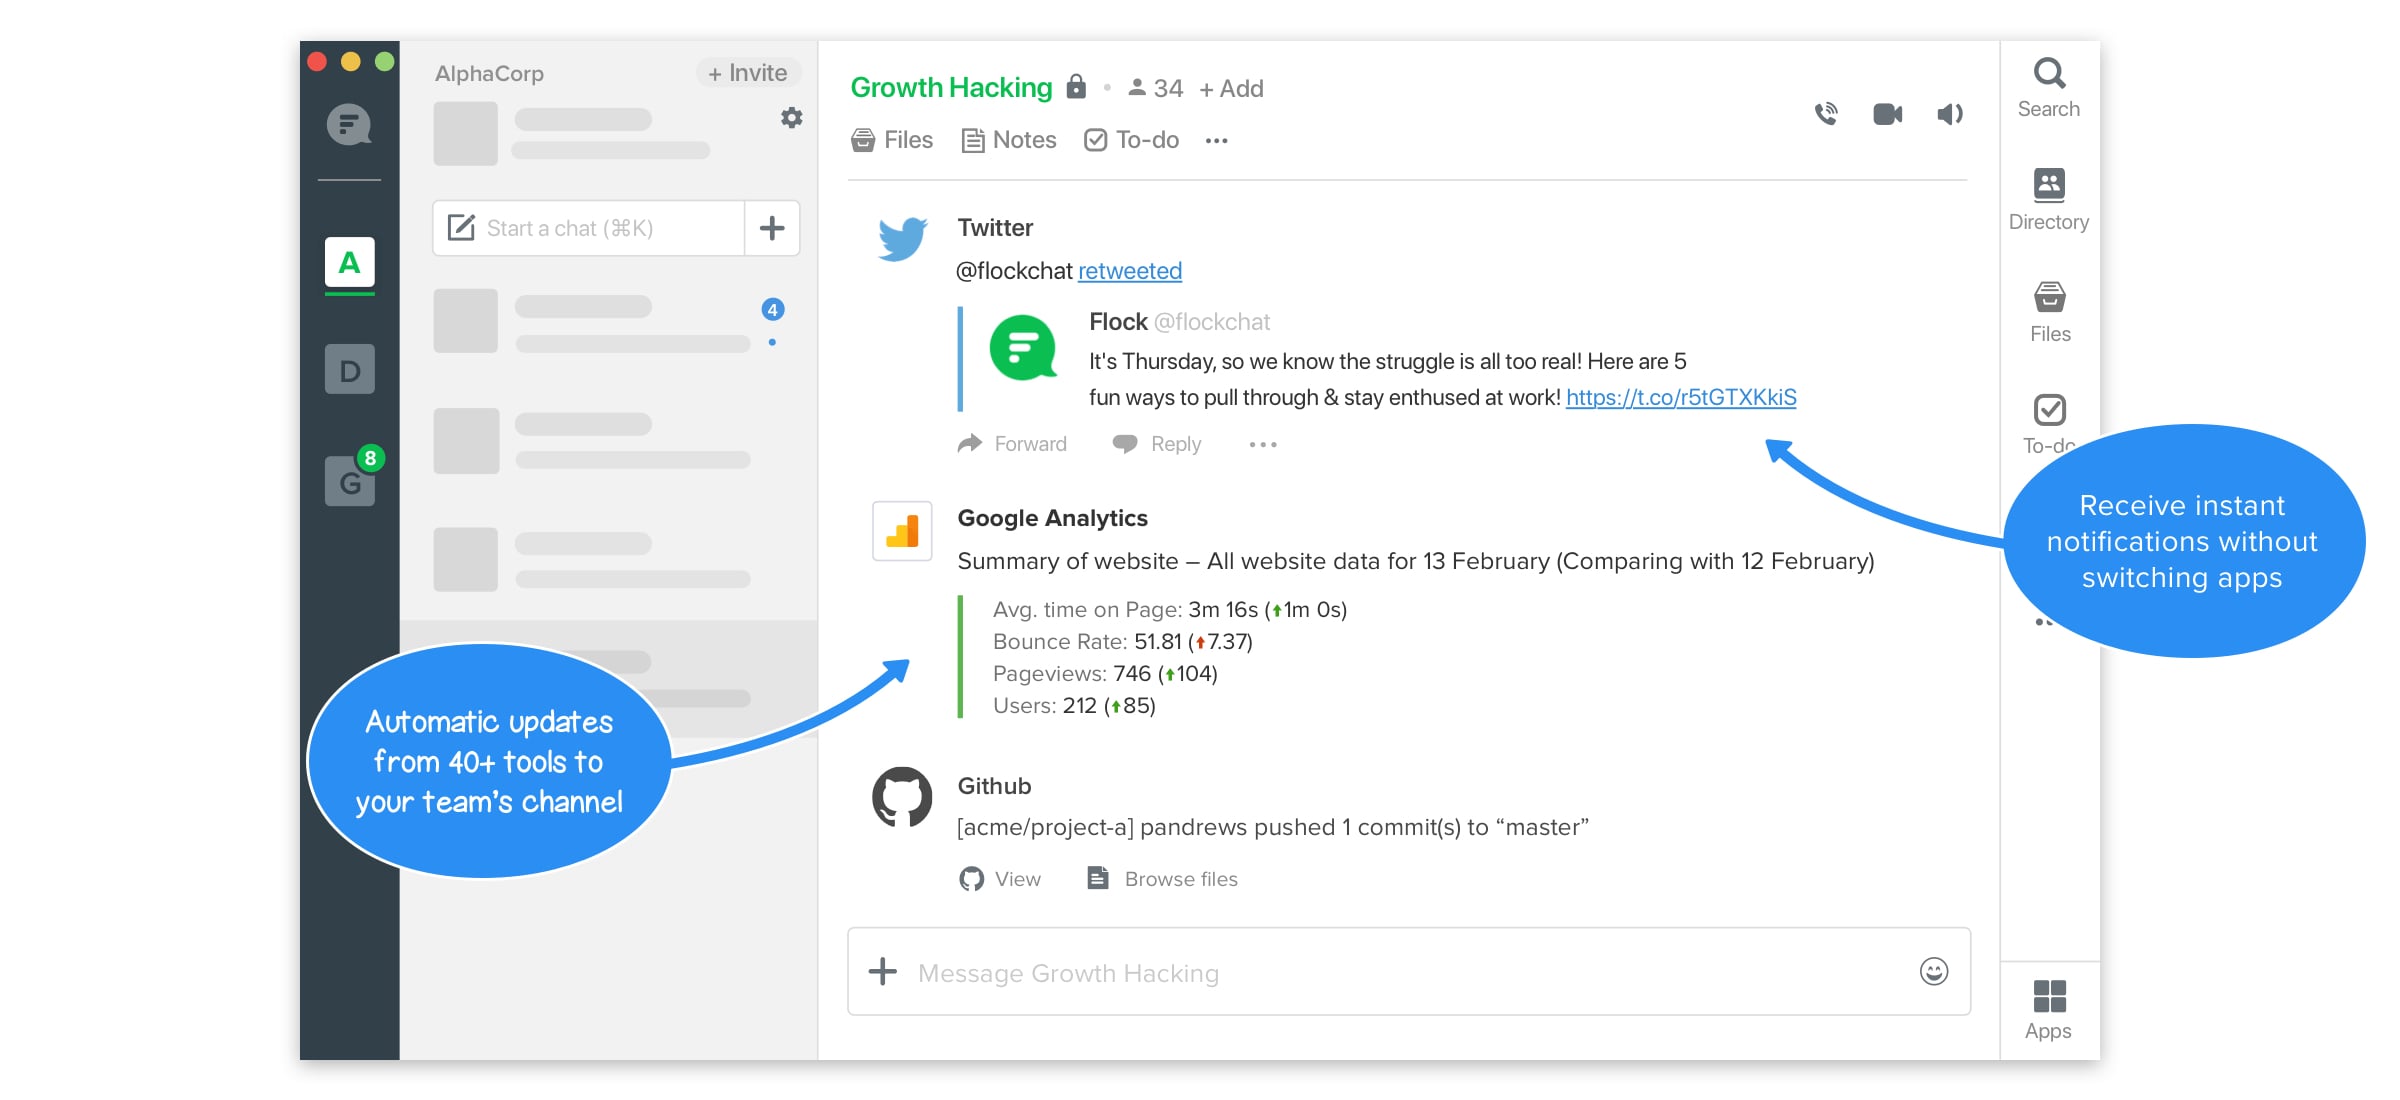
Task: Open more actions for the Twitter message
Action: [x=1263, y=444]
